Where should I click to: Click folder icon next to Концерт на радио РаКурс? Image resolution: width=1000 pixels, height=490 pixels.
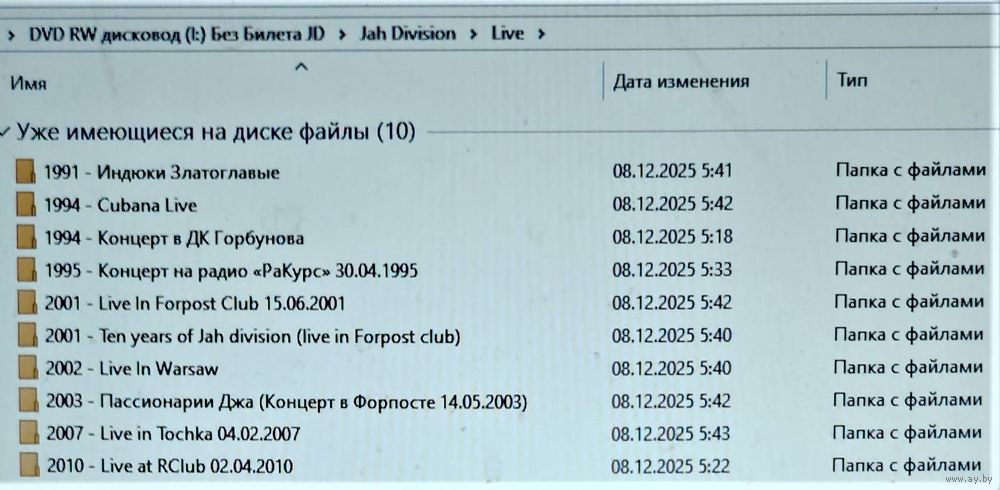pos(27,271)
